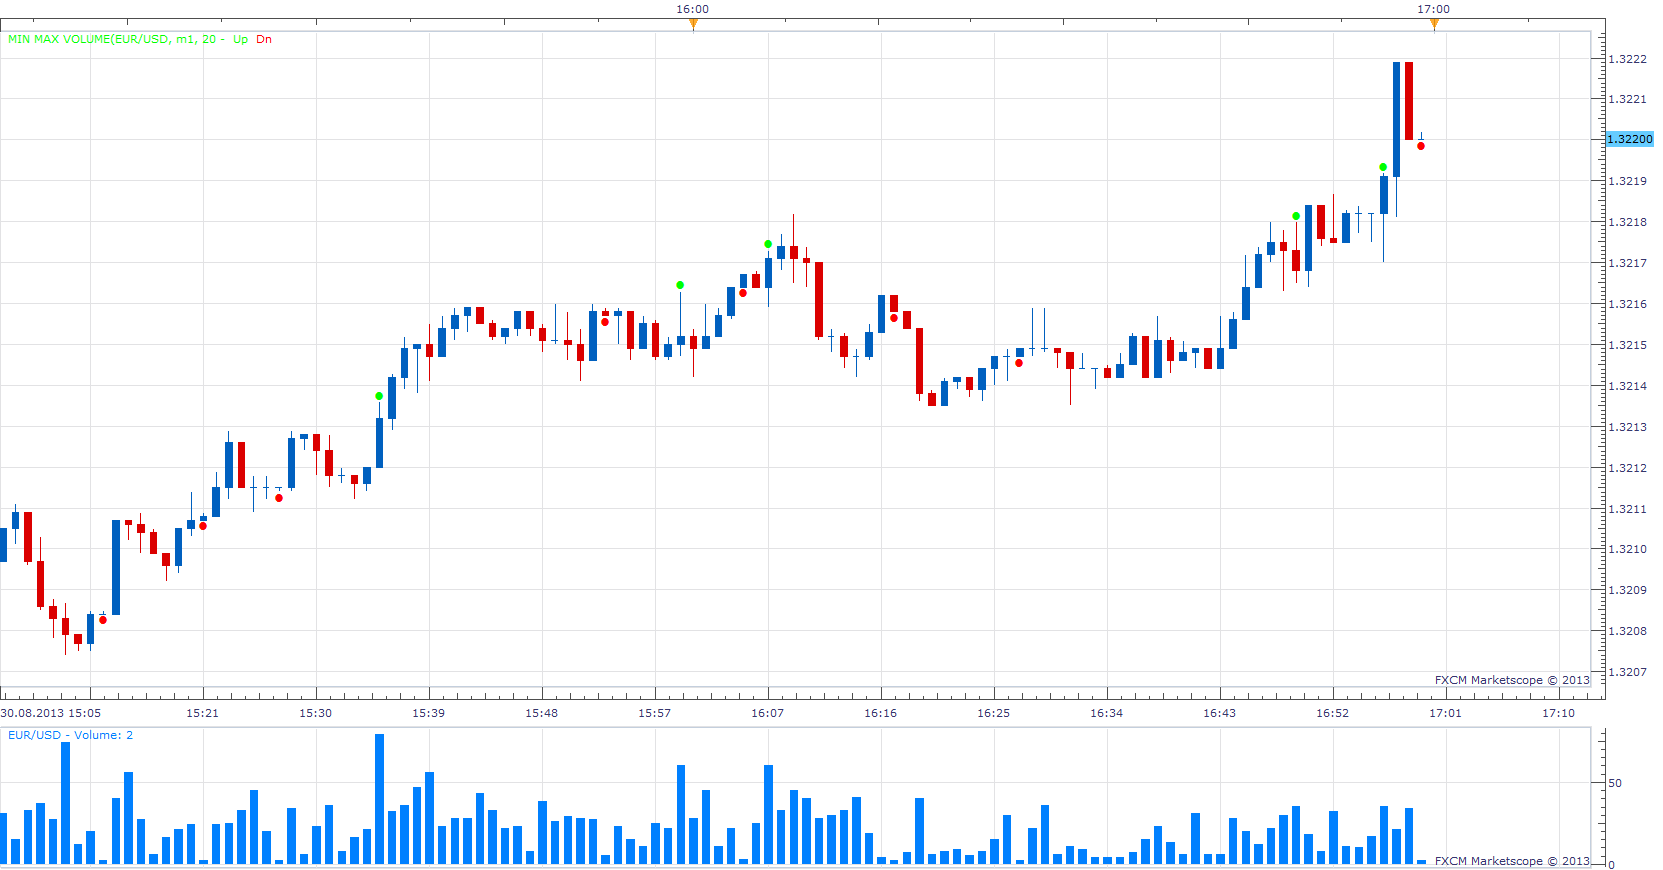Viewport: 1663px width, 870px height.
Task: Click the 1.3214 price axis label
Action: click(x=1627, y=386)
